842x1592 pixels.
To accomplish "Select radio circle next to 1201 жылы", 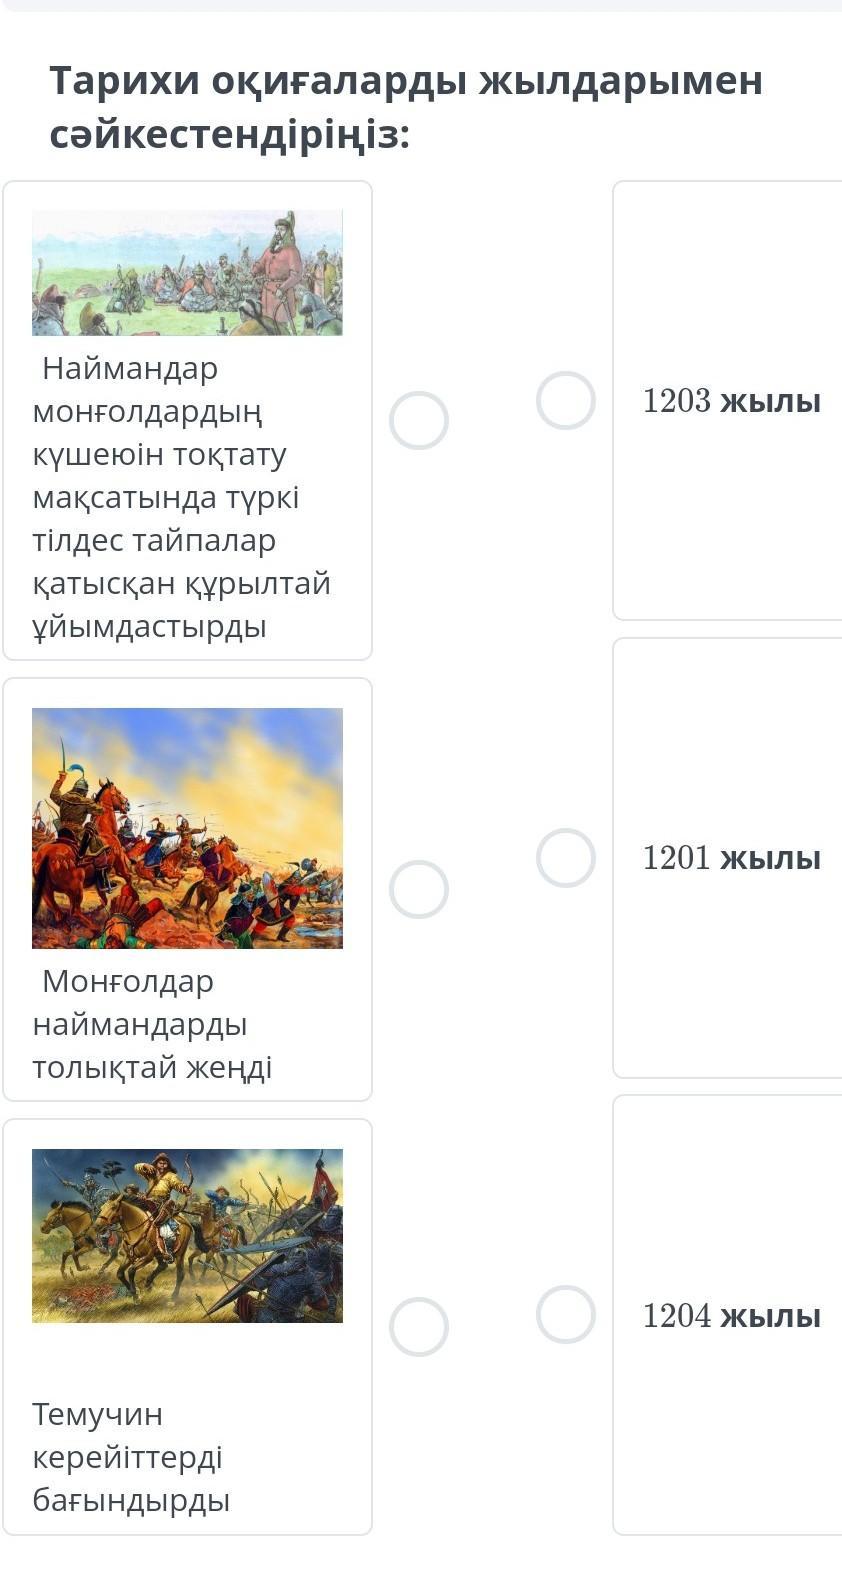I will (x=566, y=858).
